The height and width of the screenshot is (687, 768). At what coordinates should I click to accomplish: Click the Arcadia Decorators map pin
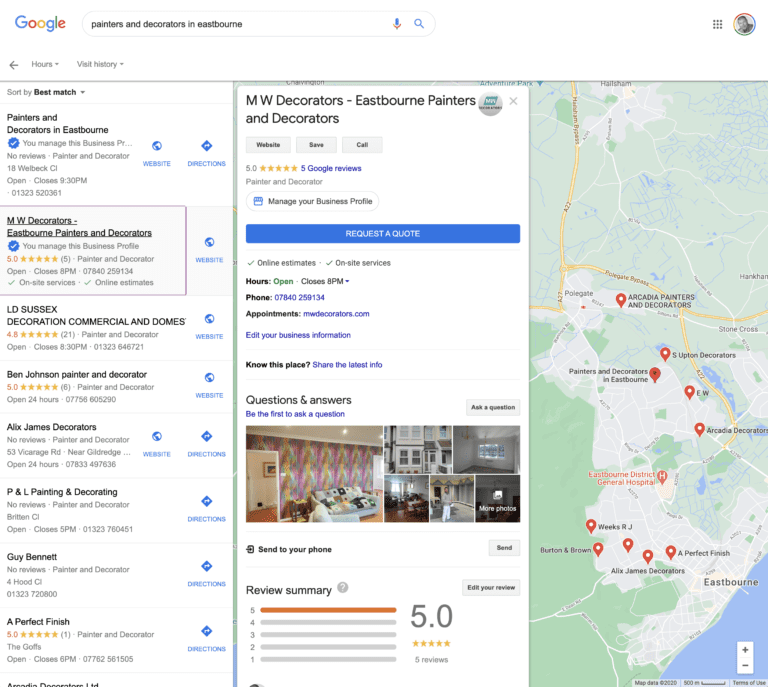[699, 429]
